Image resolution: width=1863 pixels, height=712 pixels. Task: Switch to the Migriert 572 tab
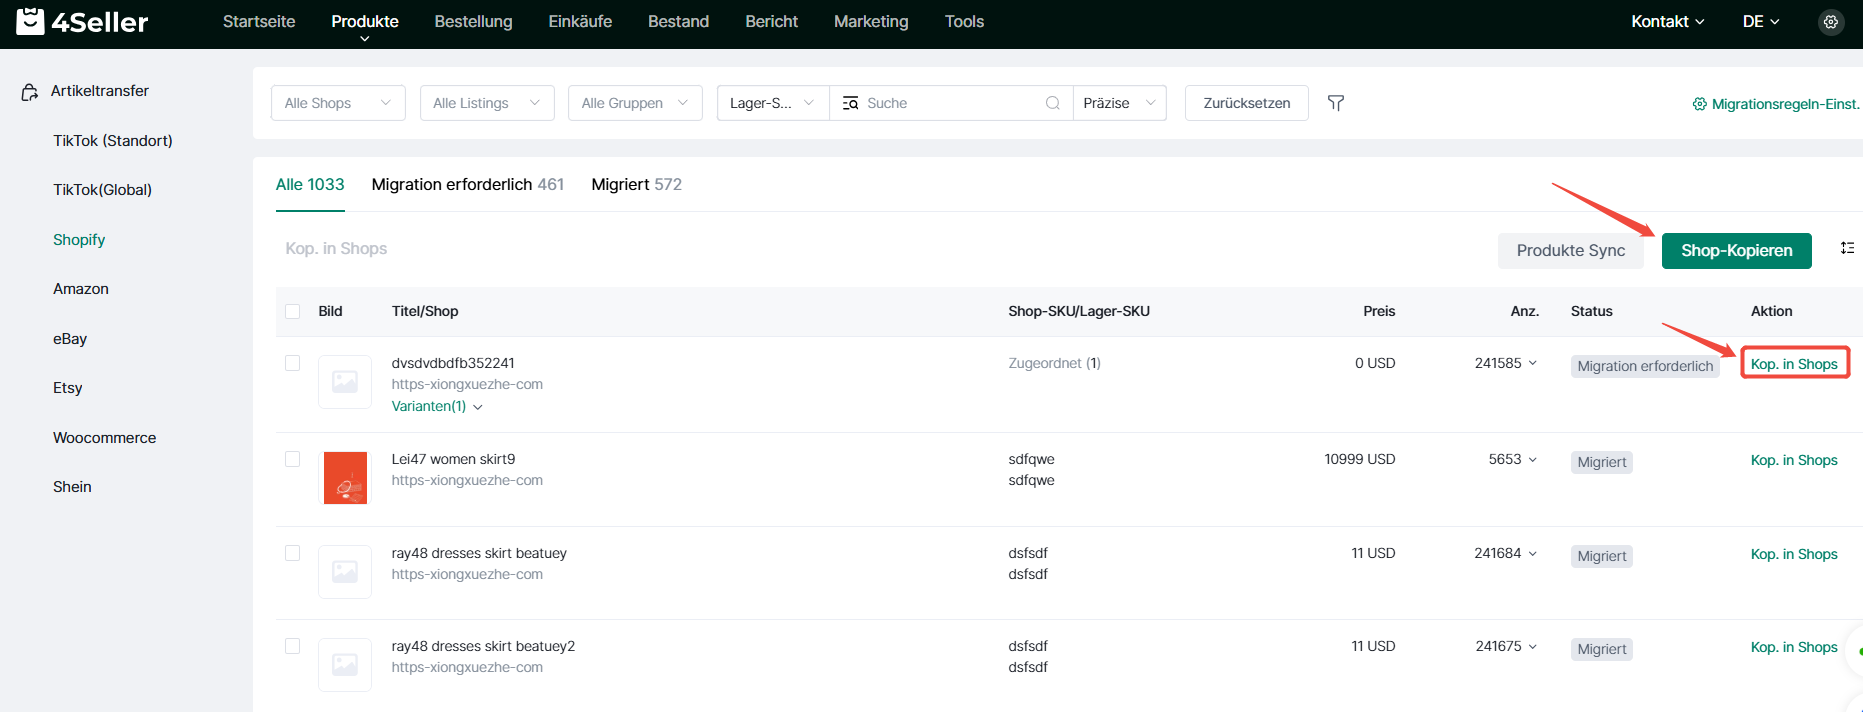coord(636,184)
